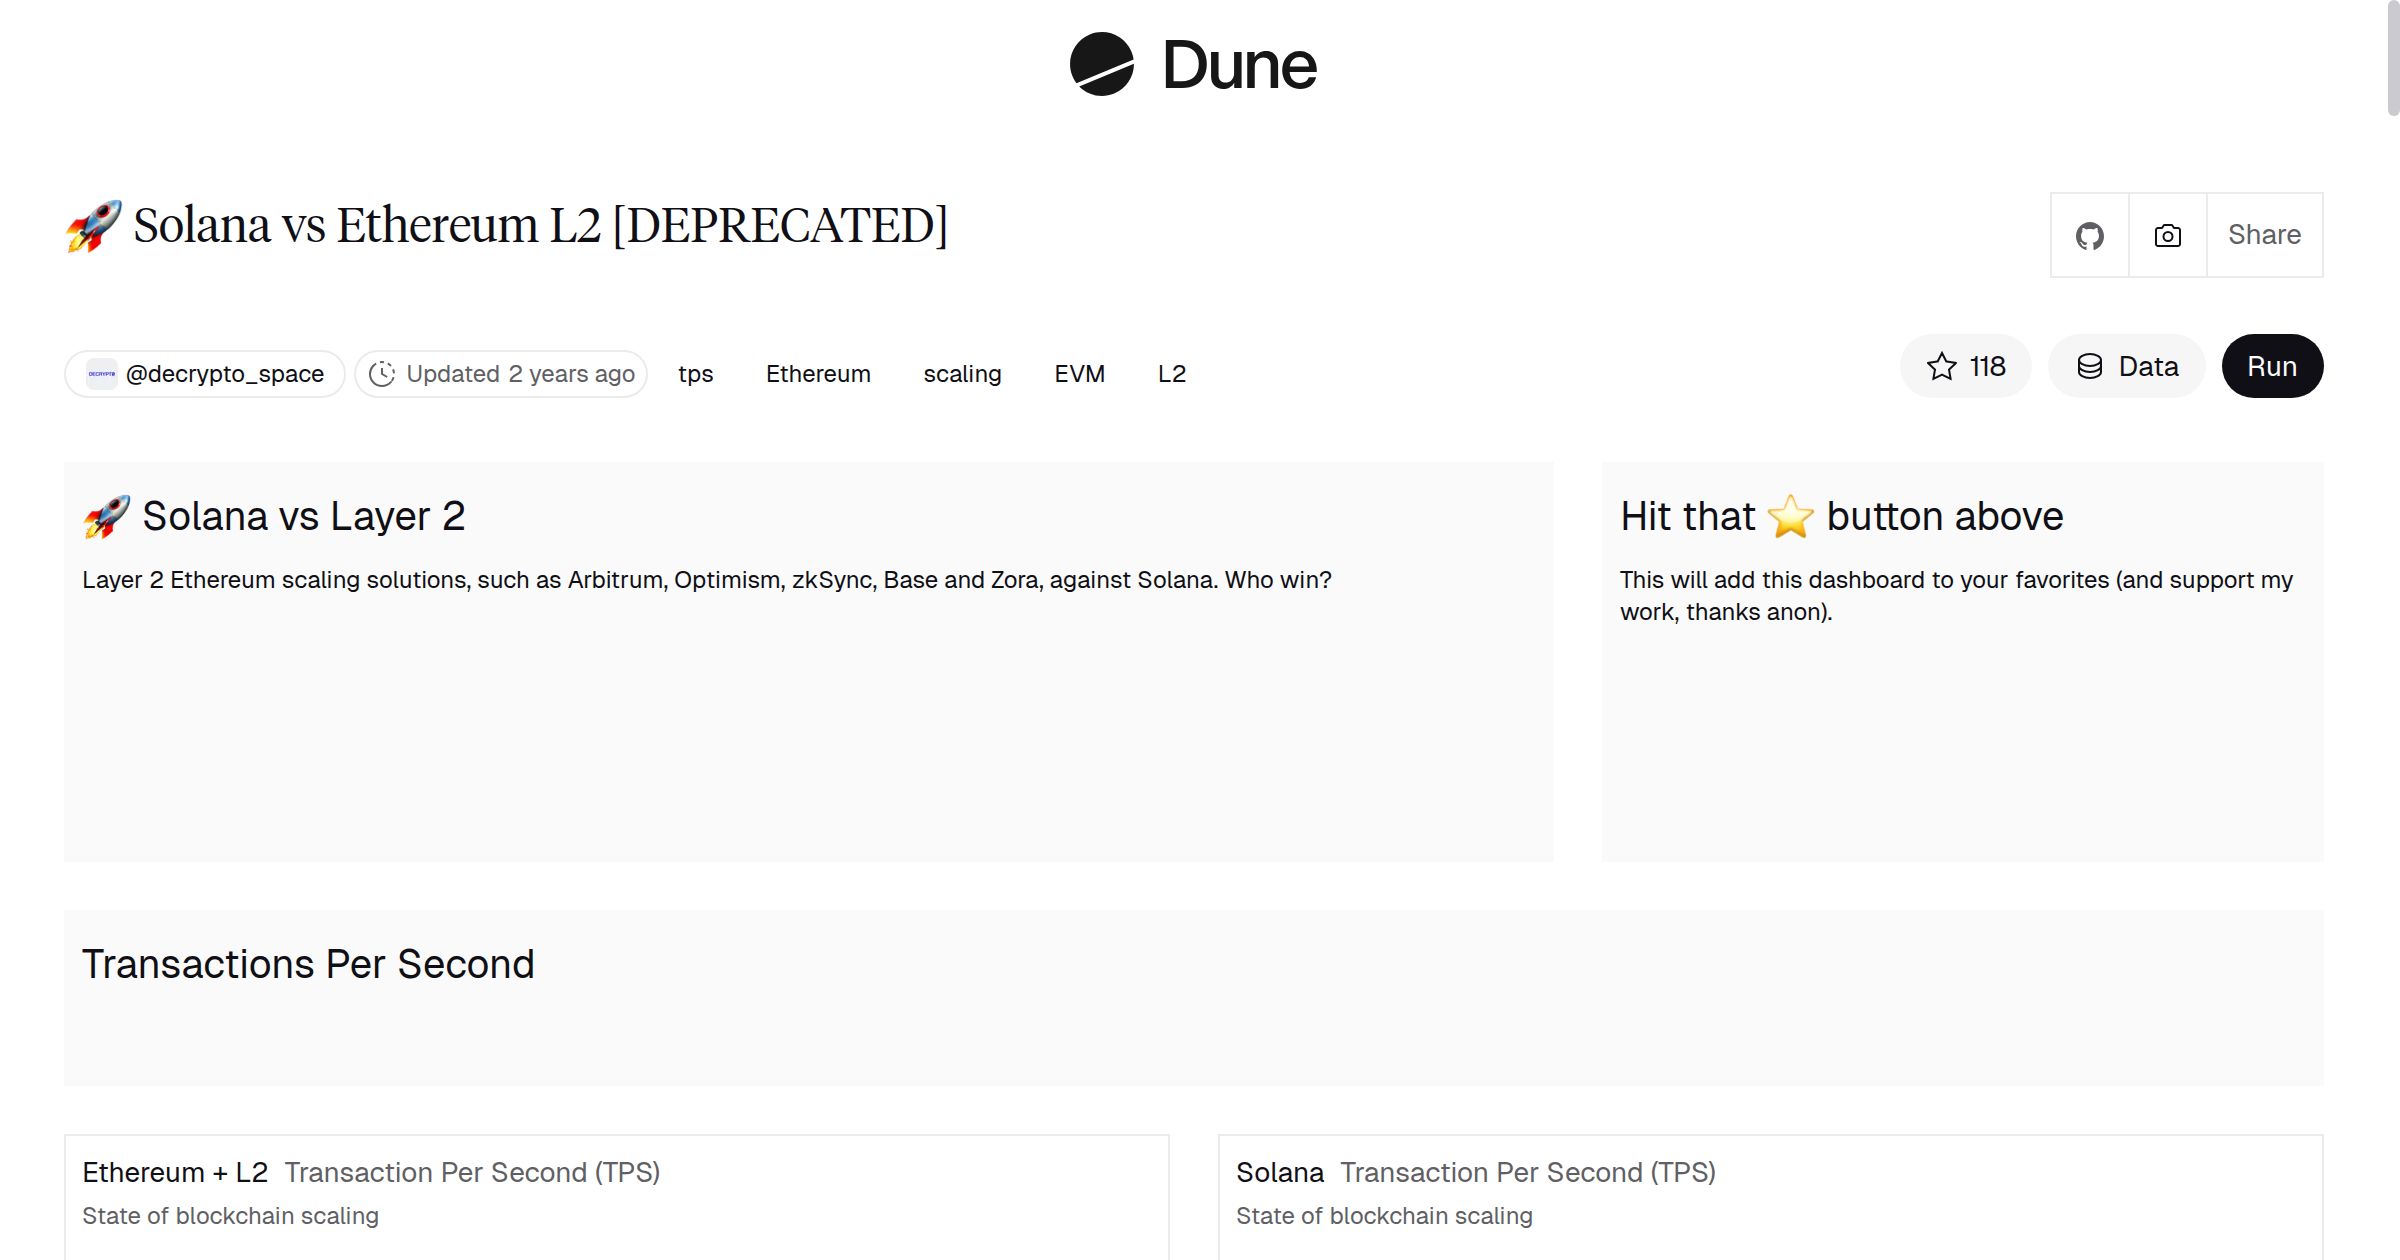Viewport: 2400px width, 1260px height.
Task: Open the Data panel
Action: [2126, 366]
